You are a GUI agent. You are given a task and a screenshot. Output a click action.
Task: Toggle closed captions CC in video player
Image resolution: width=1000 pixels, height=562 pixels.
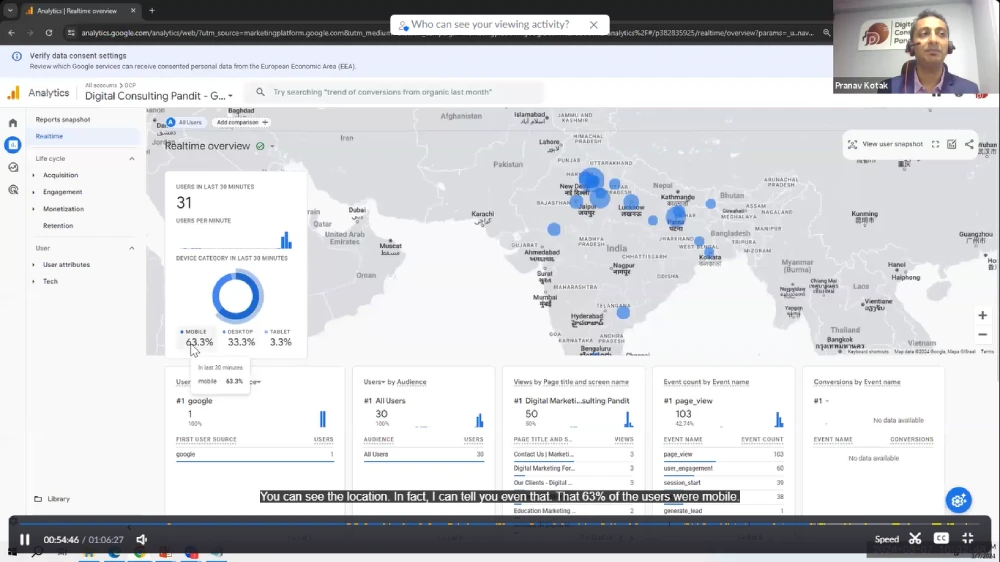(x=941, y=539)
